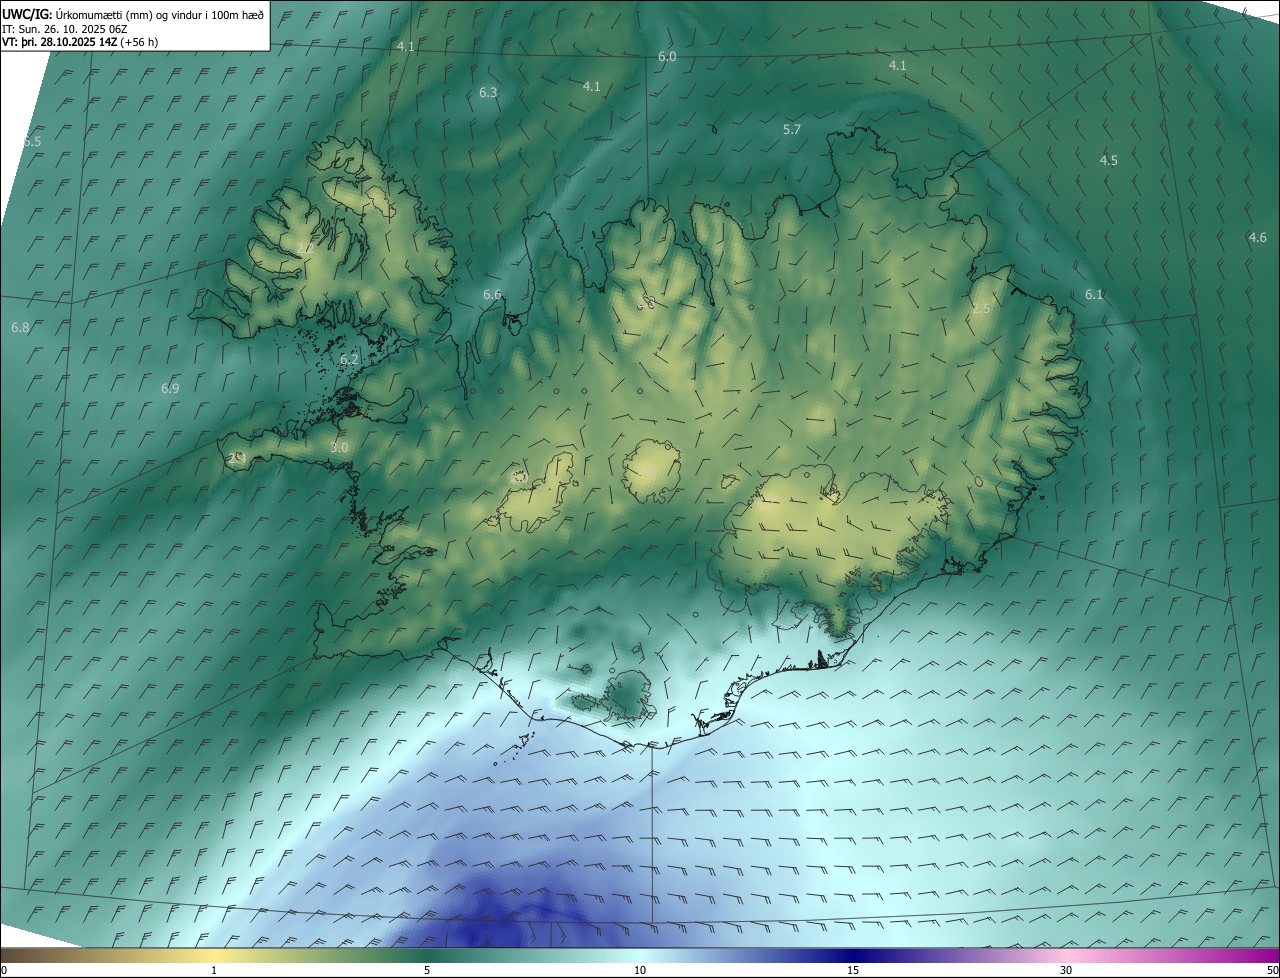
Task: Click the 4.6 value at right edge
Action: click(1257, 237)
